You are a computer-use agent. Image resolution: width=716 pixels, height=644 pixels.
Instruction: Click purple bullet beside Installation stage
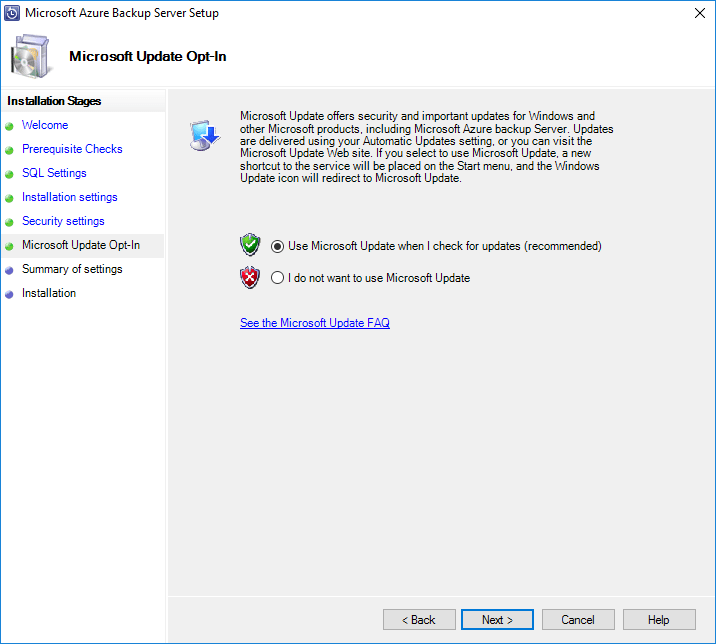pyautogui.click(x=9, y=295)
